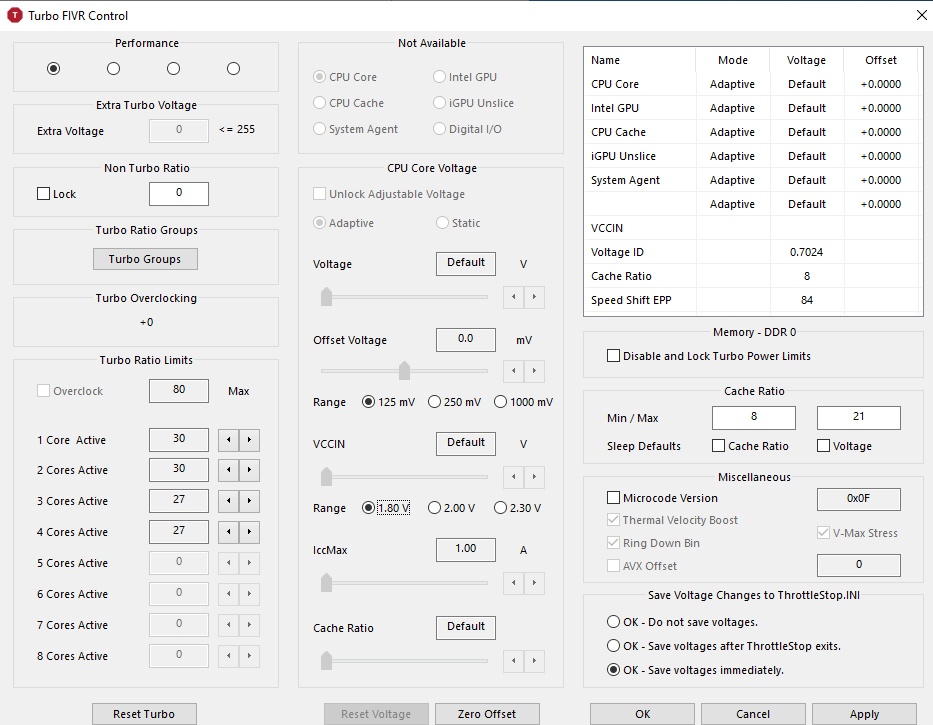Select the 250 mV offset range option

(435, 402)
